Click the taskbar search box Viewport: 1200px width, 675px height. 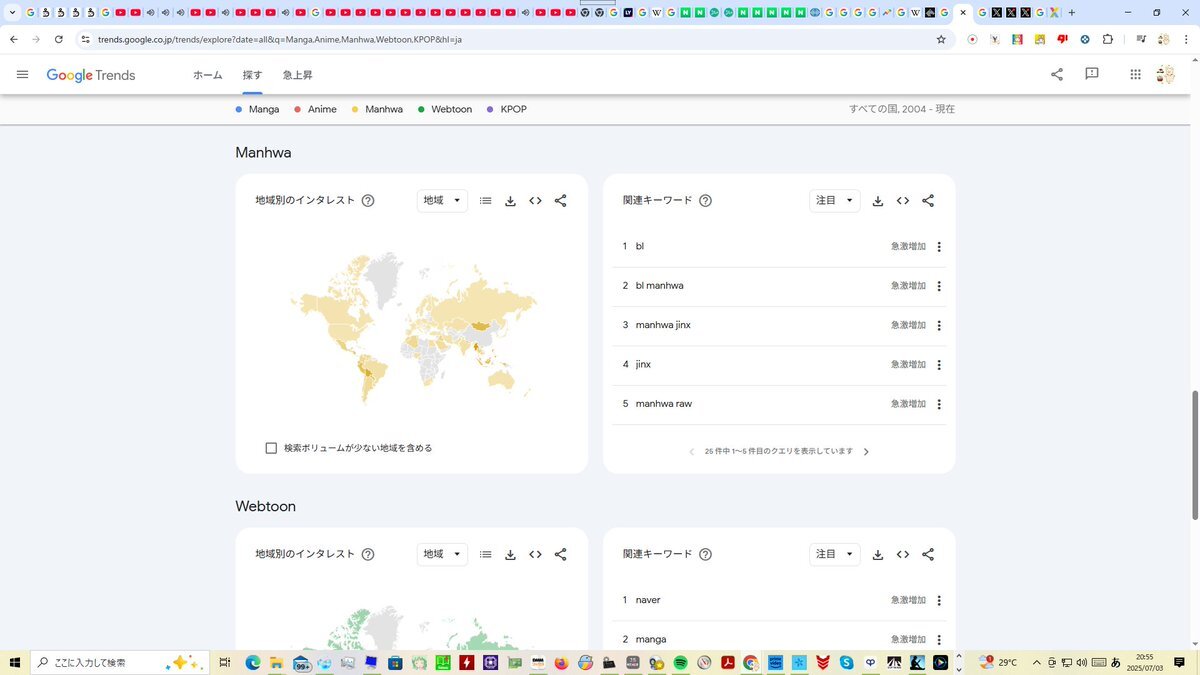[x=120, y=662]
